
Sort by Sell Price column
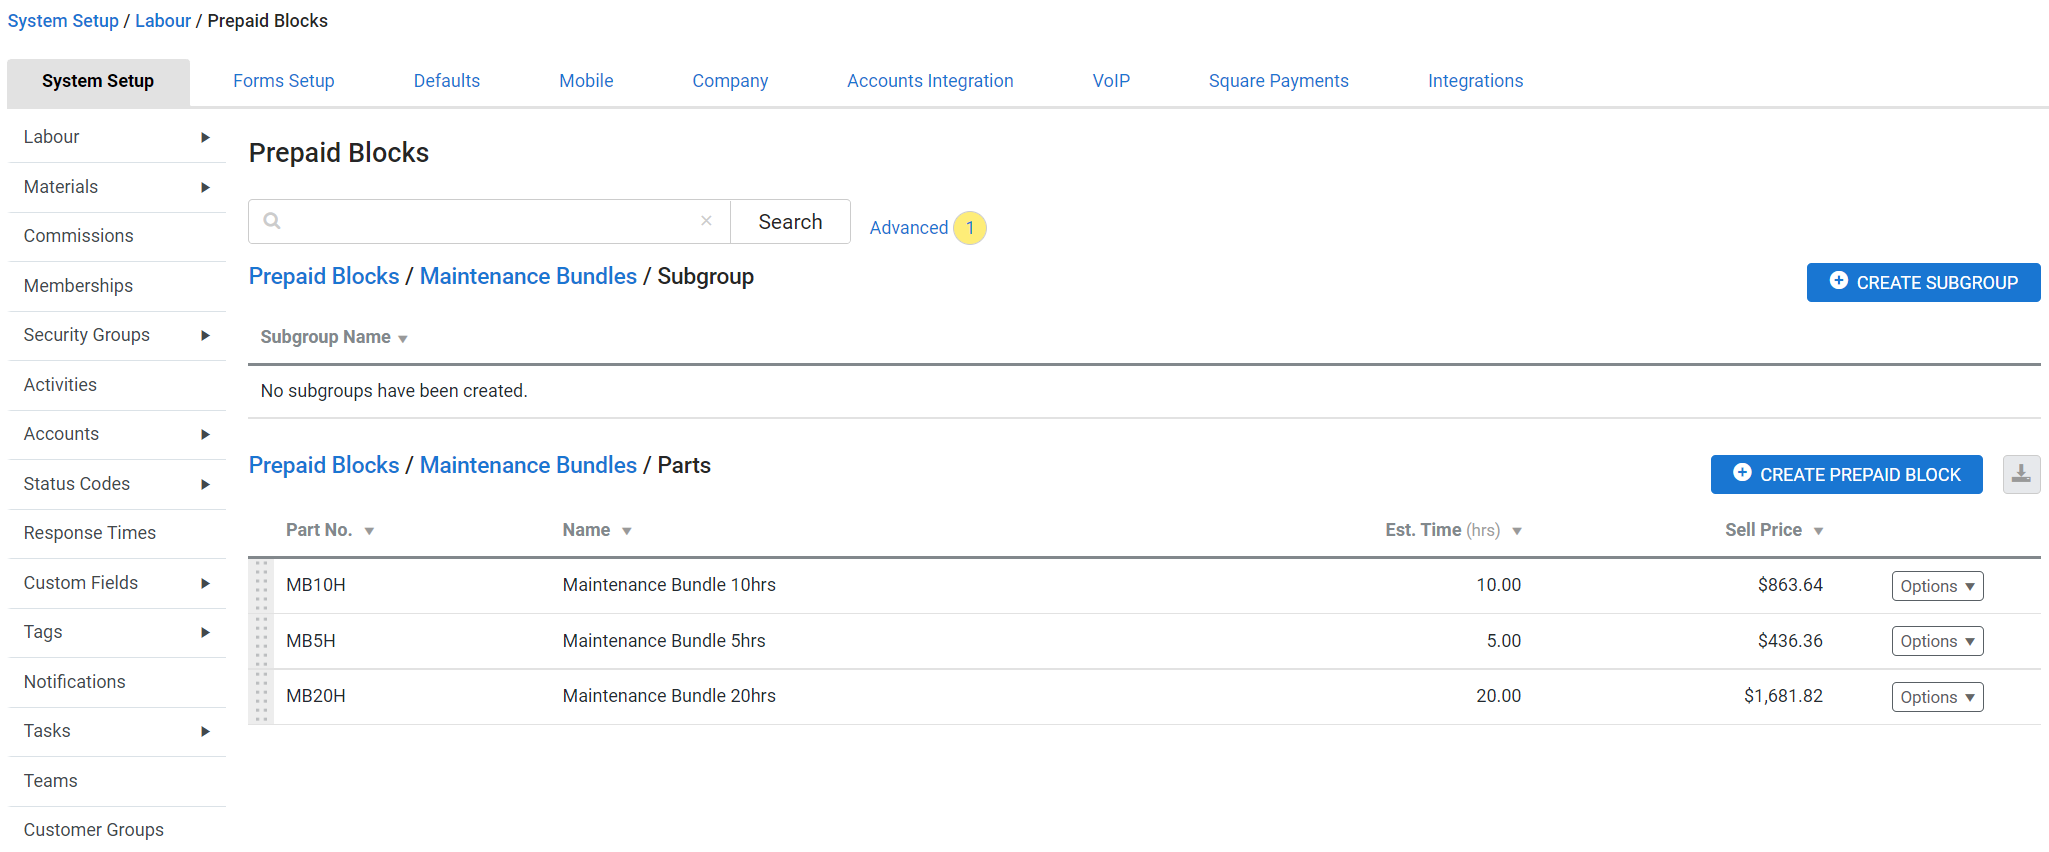click(x=1774, y=530)
